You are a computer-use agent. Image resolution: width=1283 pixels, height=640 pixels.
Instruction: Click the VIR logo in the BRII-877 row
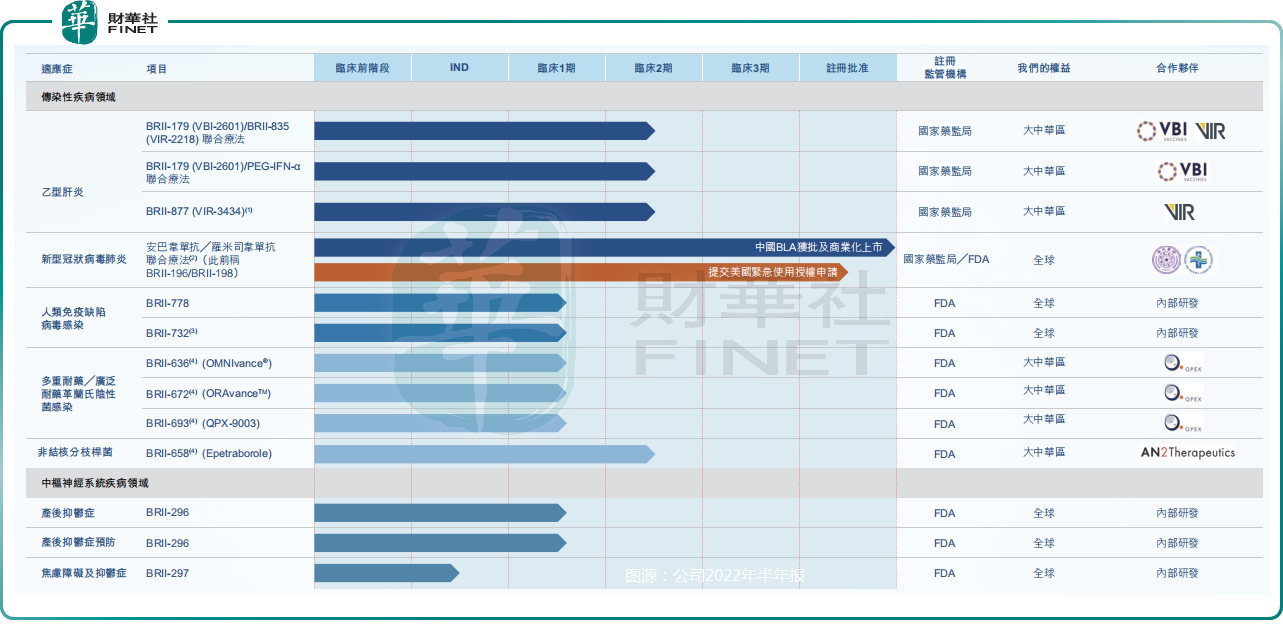click(x=1180, y=212)
